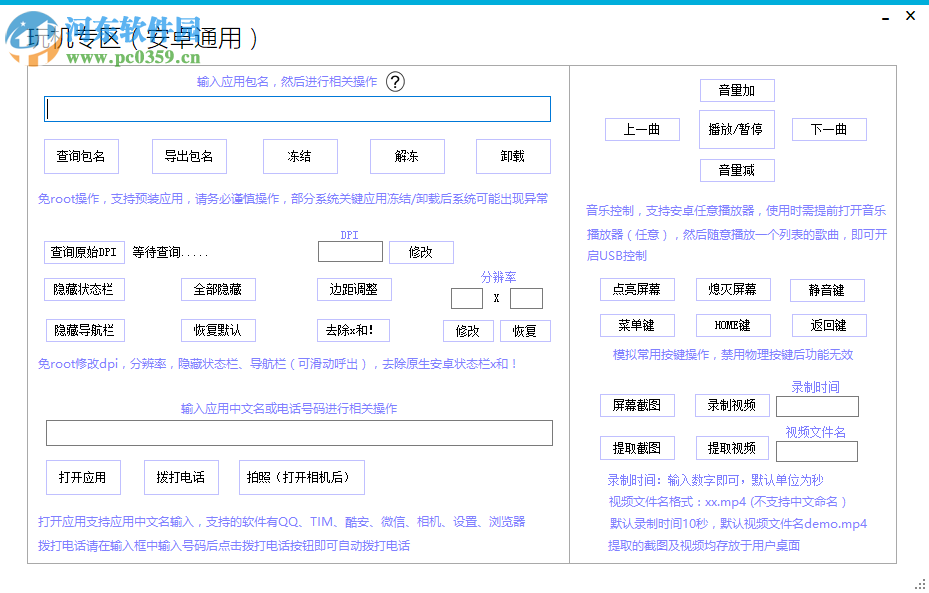Screen dimensions: 929x593
Task: Uninstall the app via 卸载
Action: (x=513, y=156)
